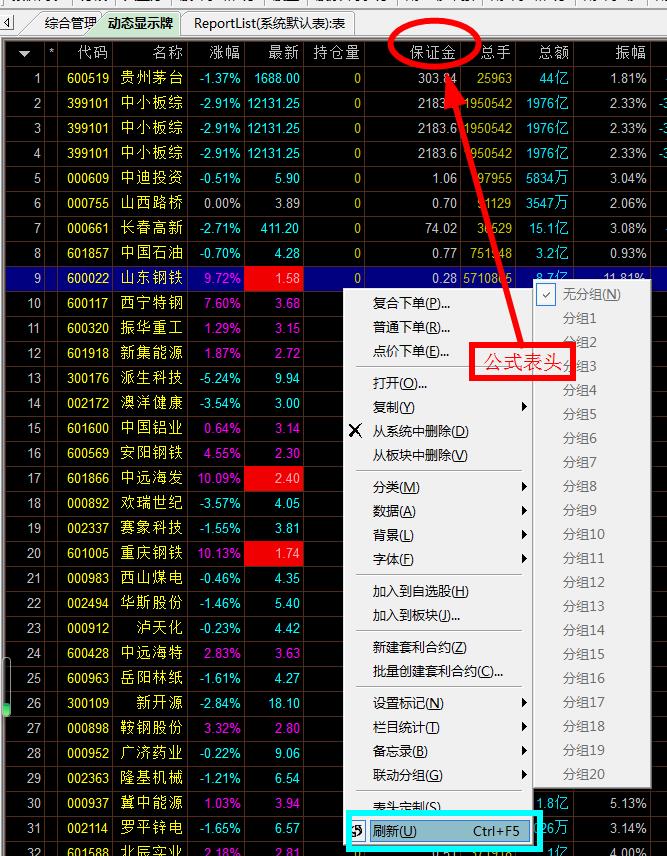Click the asterisk marker column header
The height and width of the screenshot is (856, 667).
pos(51,52)
